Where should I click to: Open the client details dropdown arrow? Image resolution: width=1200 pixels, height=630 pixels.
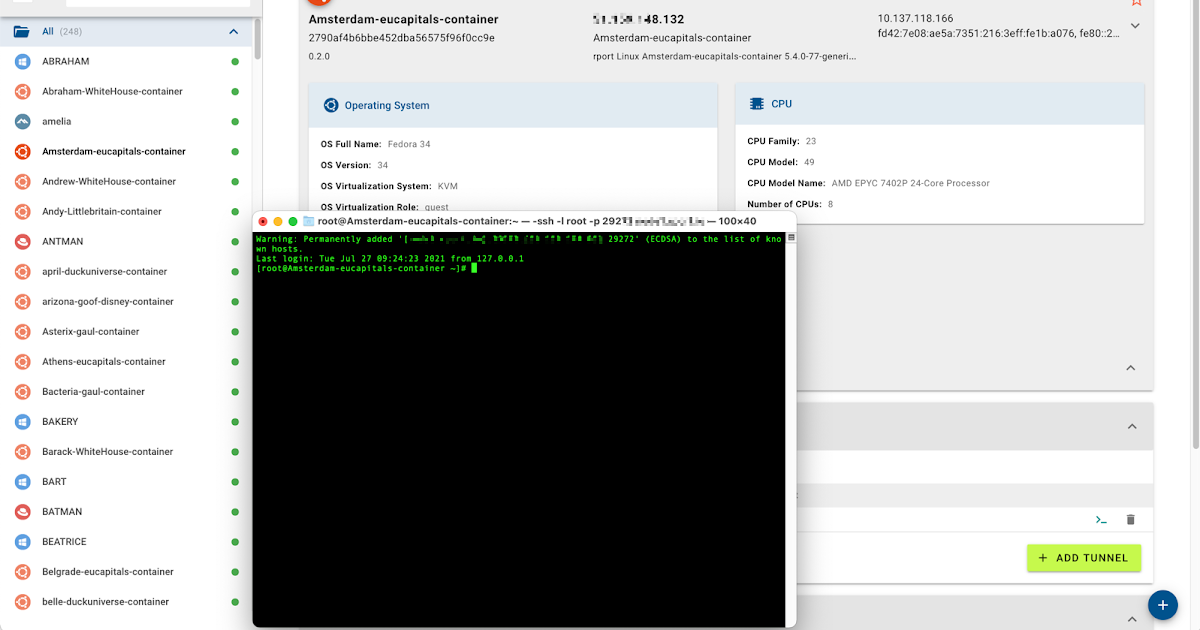point(1134,25)
